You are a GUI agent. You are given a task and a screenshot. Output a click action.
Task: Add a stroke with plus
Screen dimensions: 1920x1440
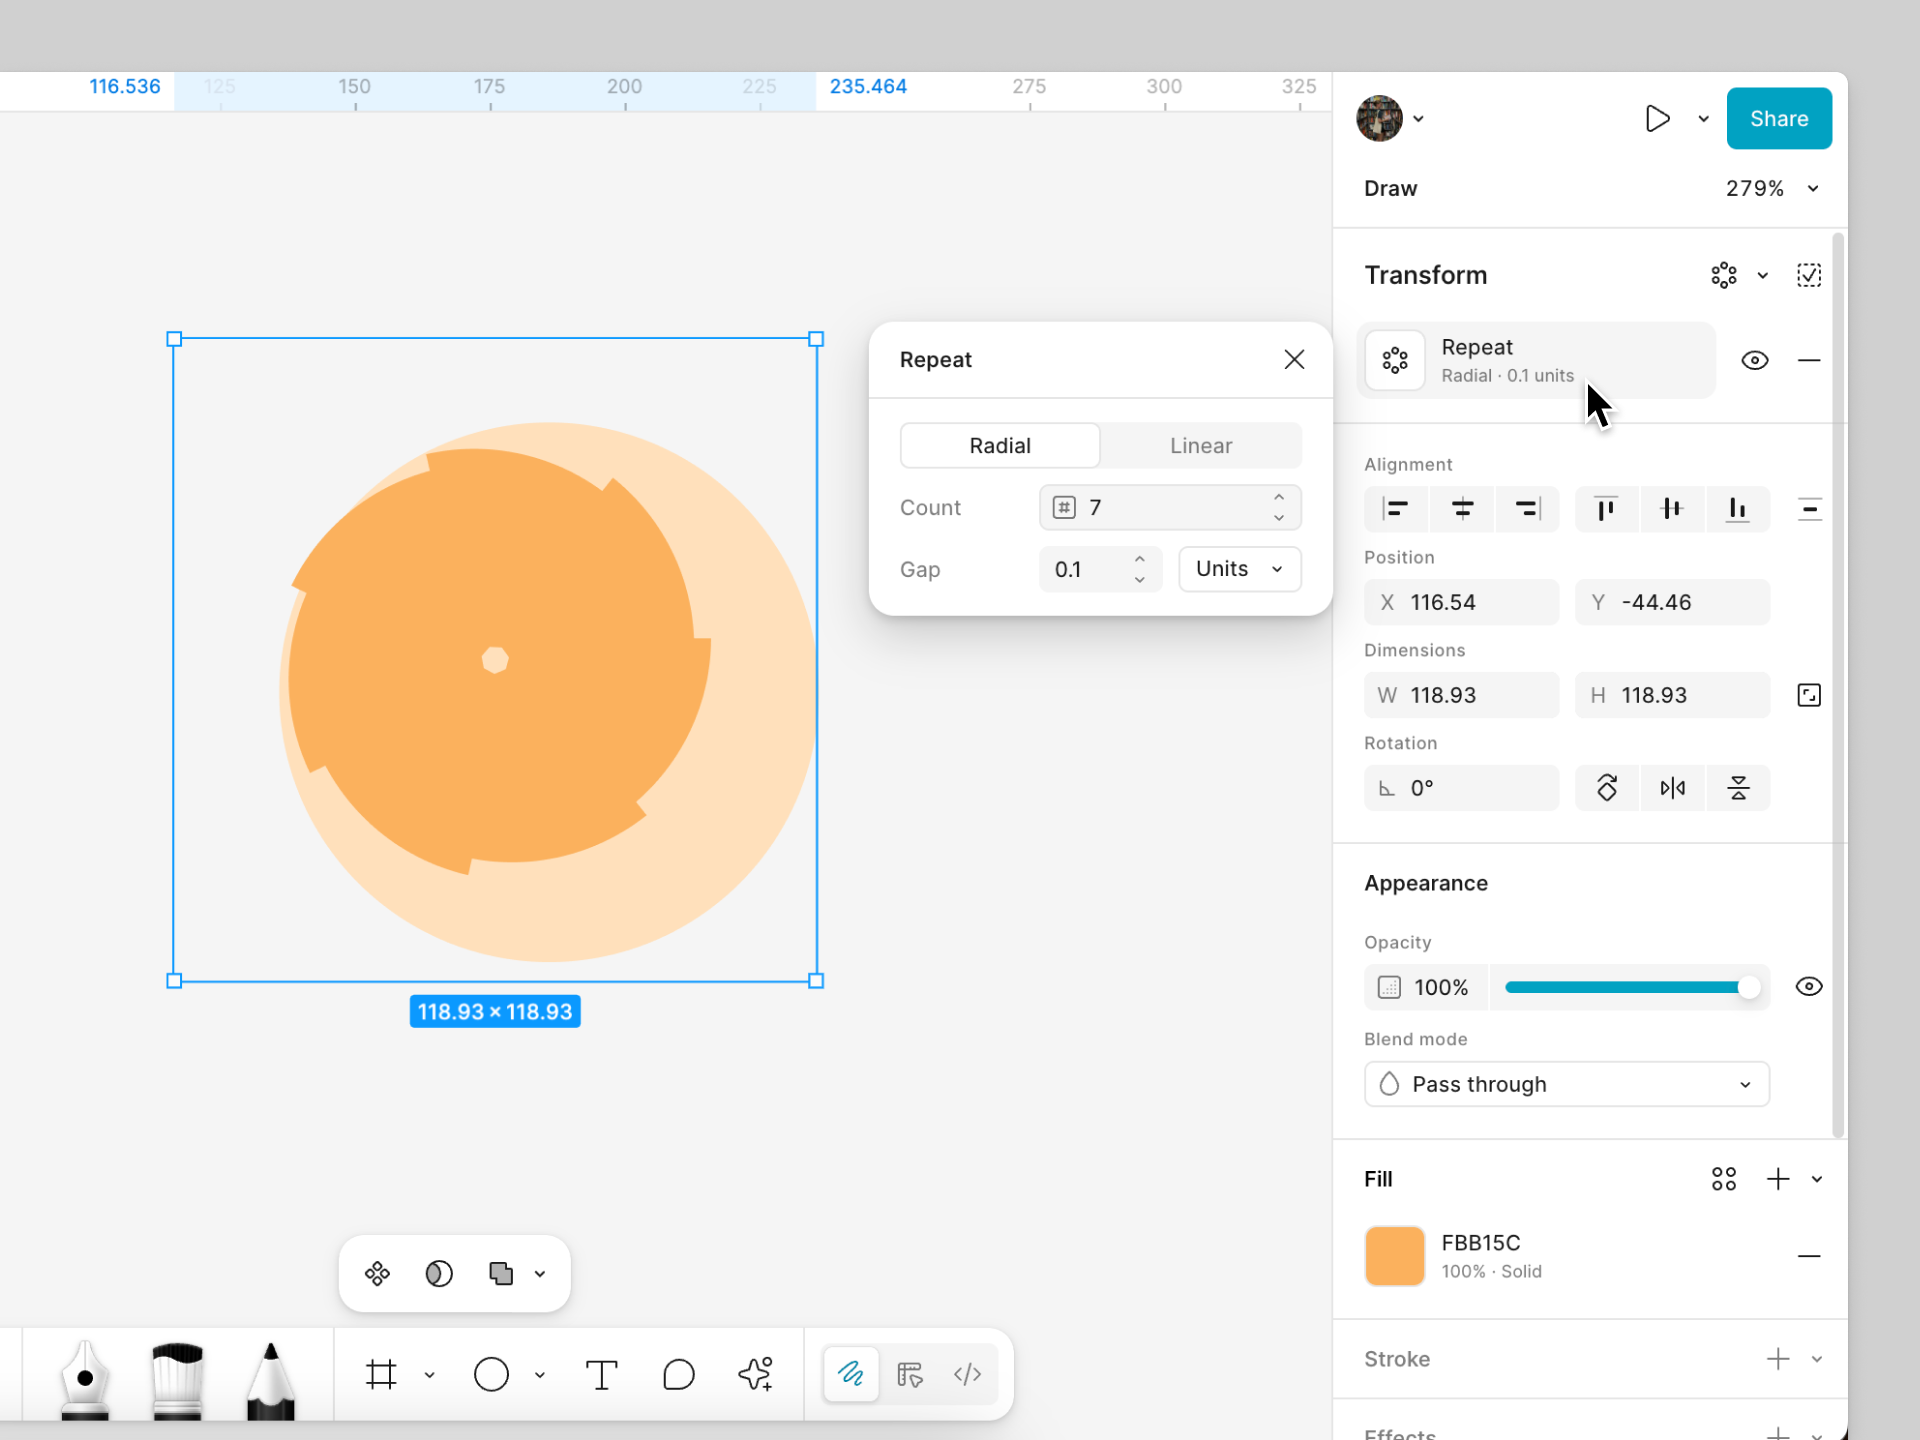[1778, 1359]
